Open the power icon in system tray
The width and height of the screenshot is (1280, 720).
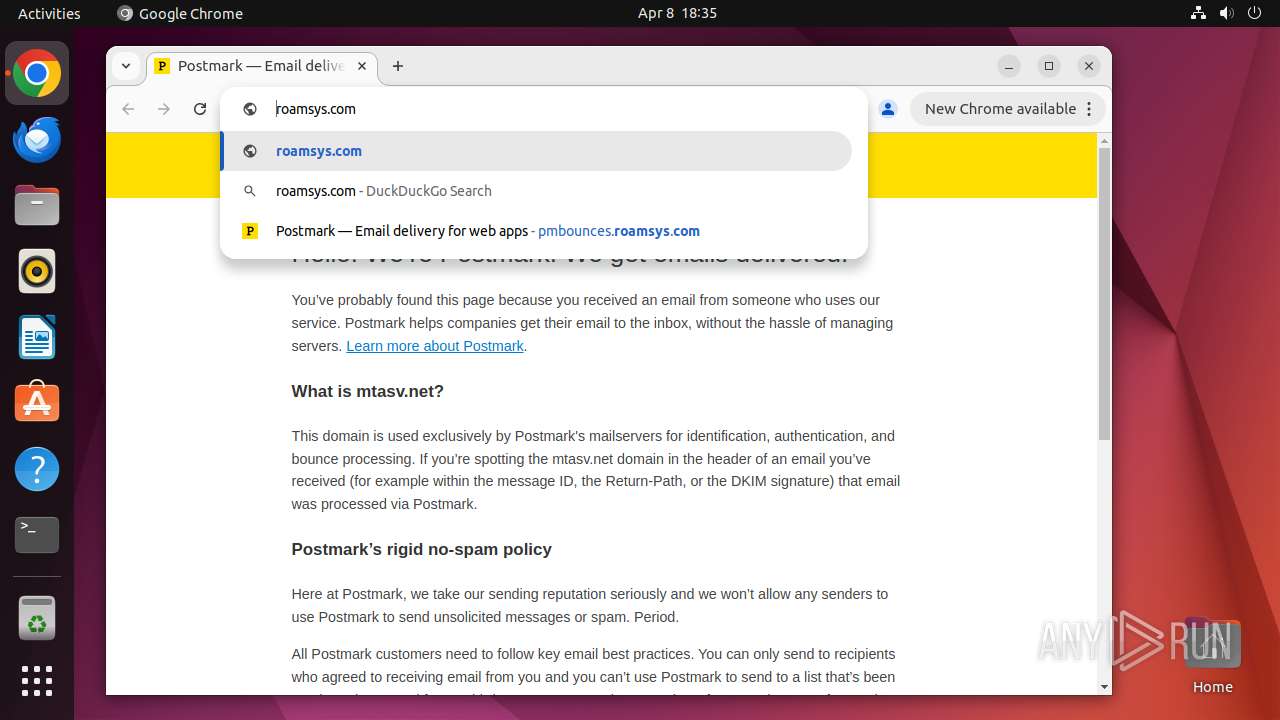click(x=1254, y=13)
